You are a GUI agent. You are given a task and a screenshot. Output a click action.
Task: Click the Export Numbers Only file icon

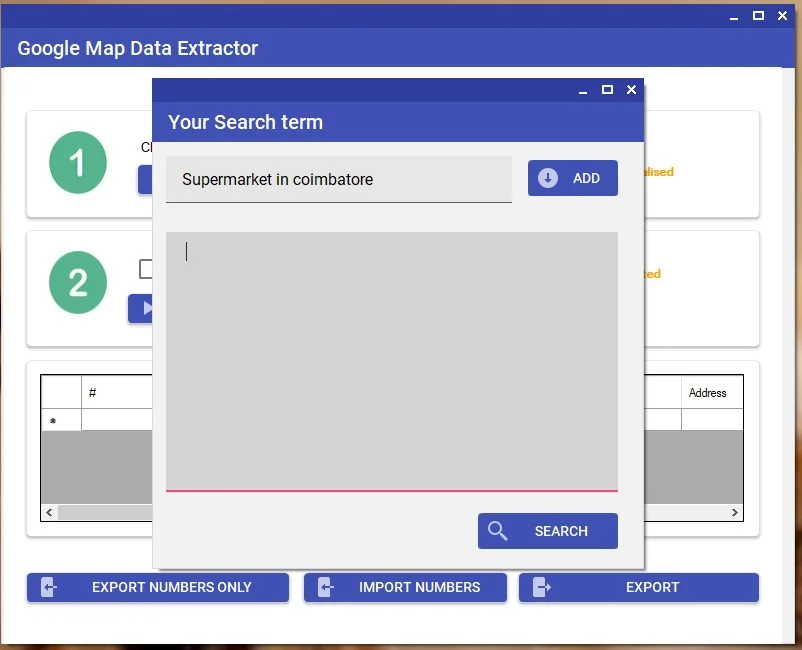click(49, 588)
